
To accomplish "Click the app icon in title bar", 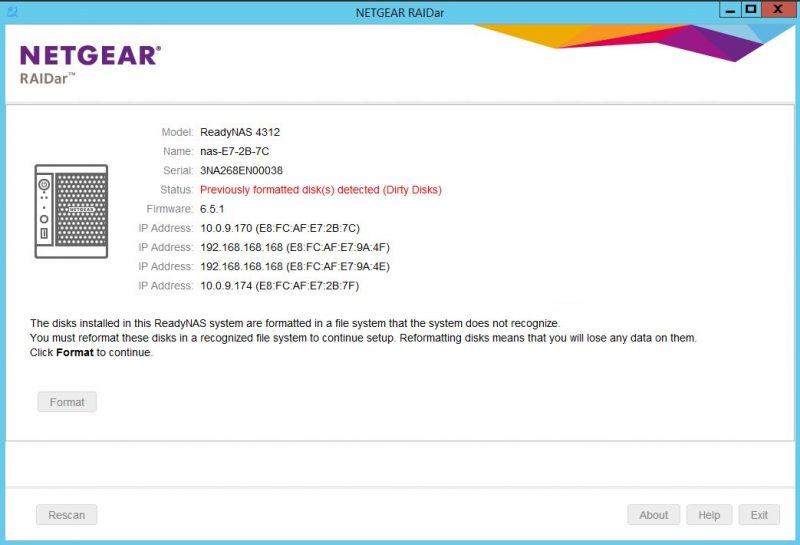I will point(12,12).
